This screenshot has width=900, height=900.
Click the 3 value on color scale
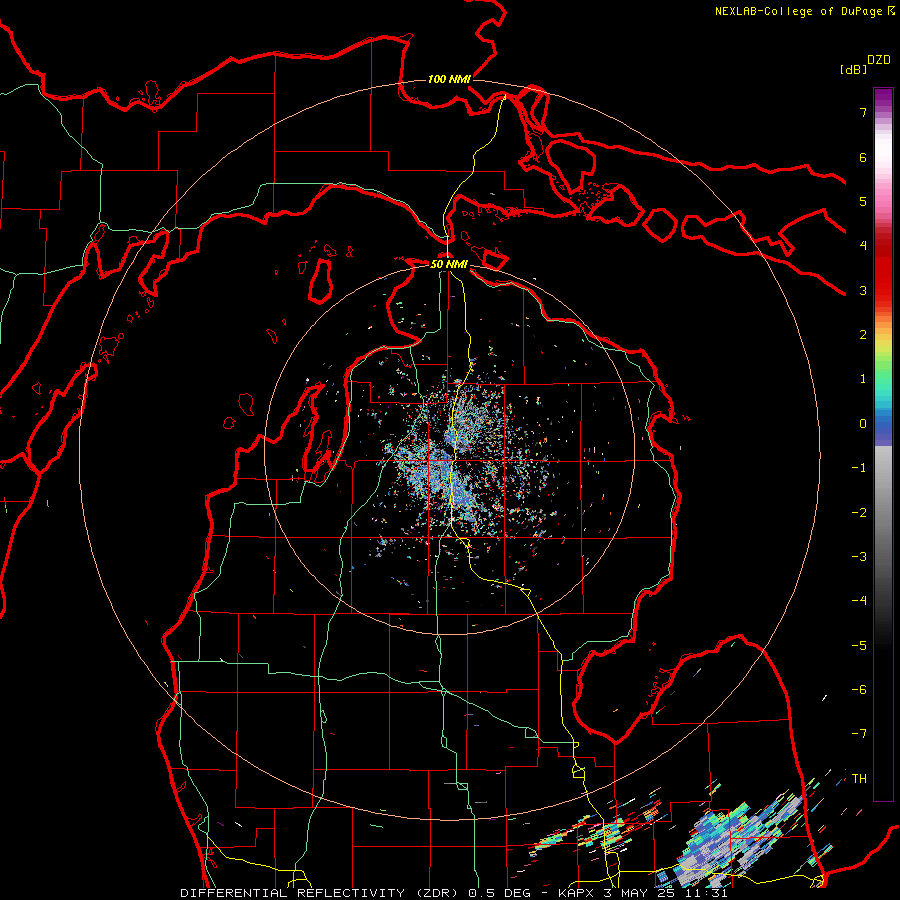pyautogui.click(x=863, y=290)
